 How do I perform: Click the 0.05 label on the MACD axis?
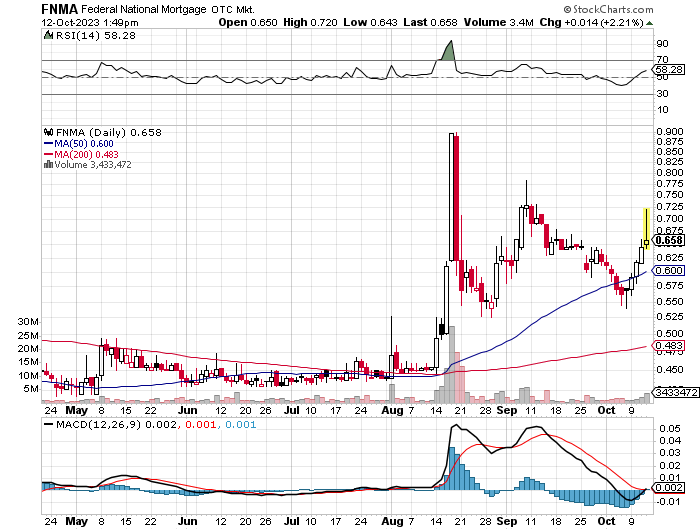pos(670,429)
